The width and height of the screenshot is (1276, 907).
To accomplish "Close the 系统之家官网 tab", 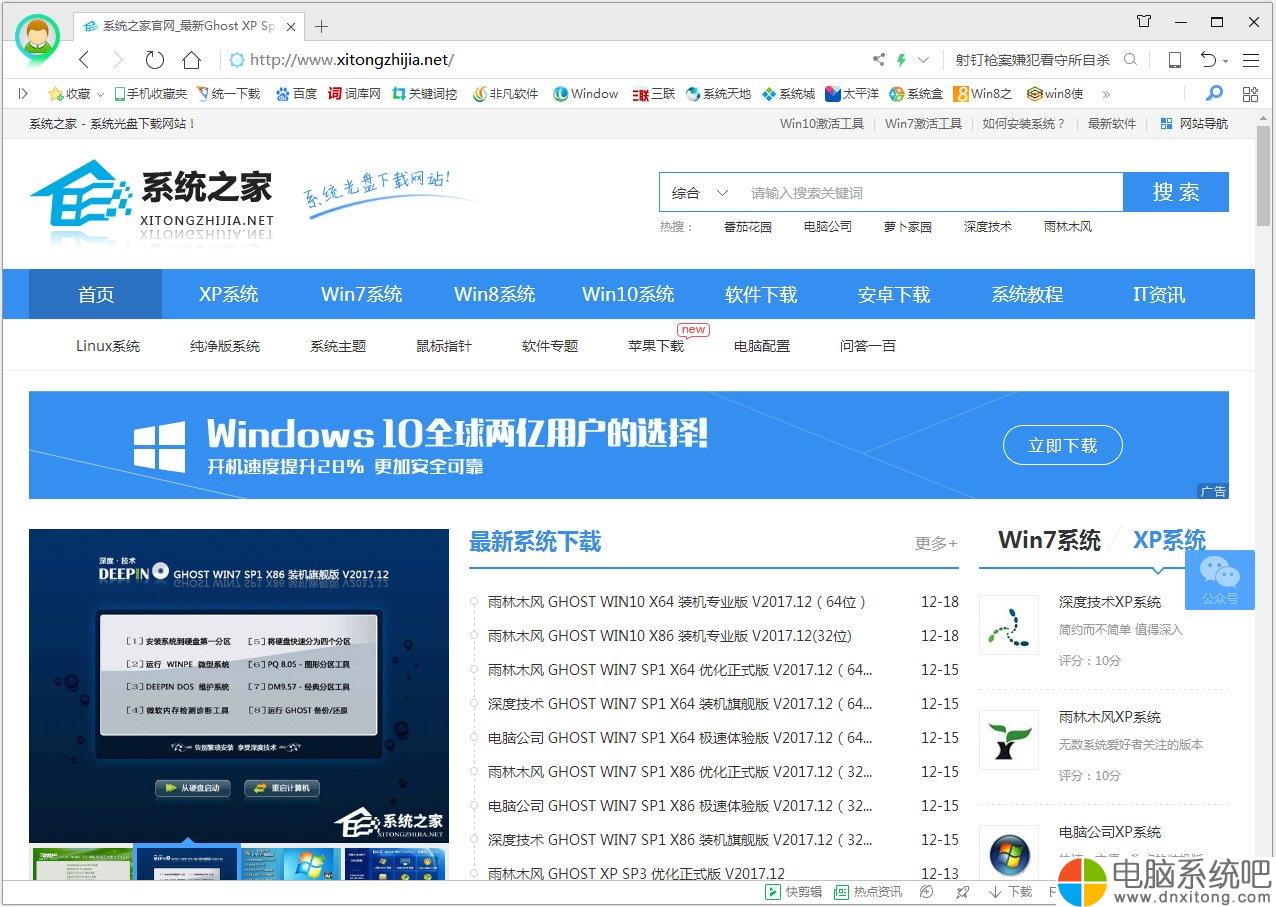I will click(x=291, y=26).
